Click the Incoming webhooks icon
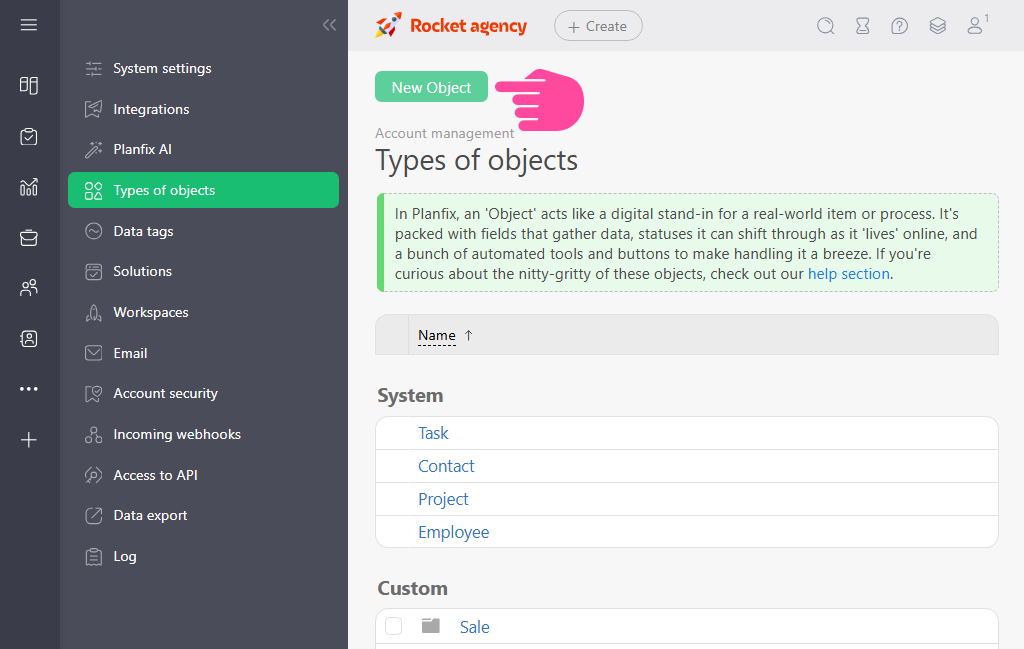The image size is (1024, 649). [93, 435]
